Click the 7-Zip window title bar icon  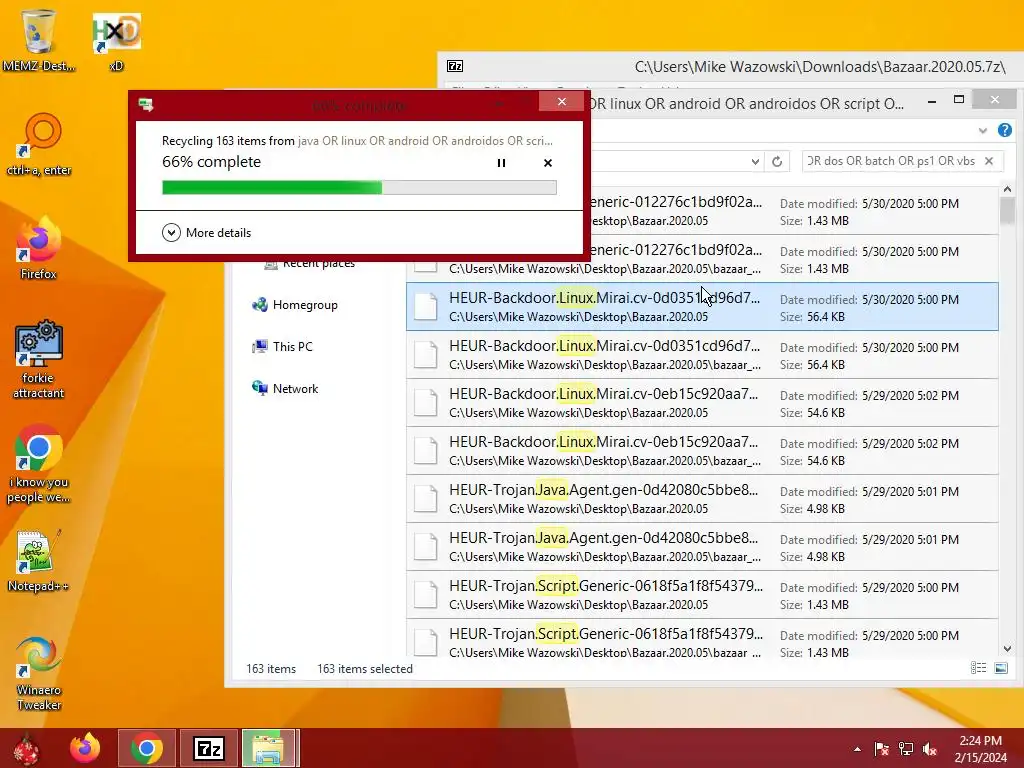tap(455, 66)
